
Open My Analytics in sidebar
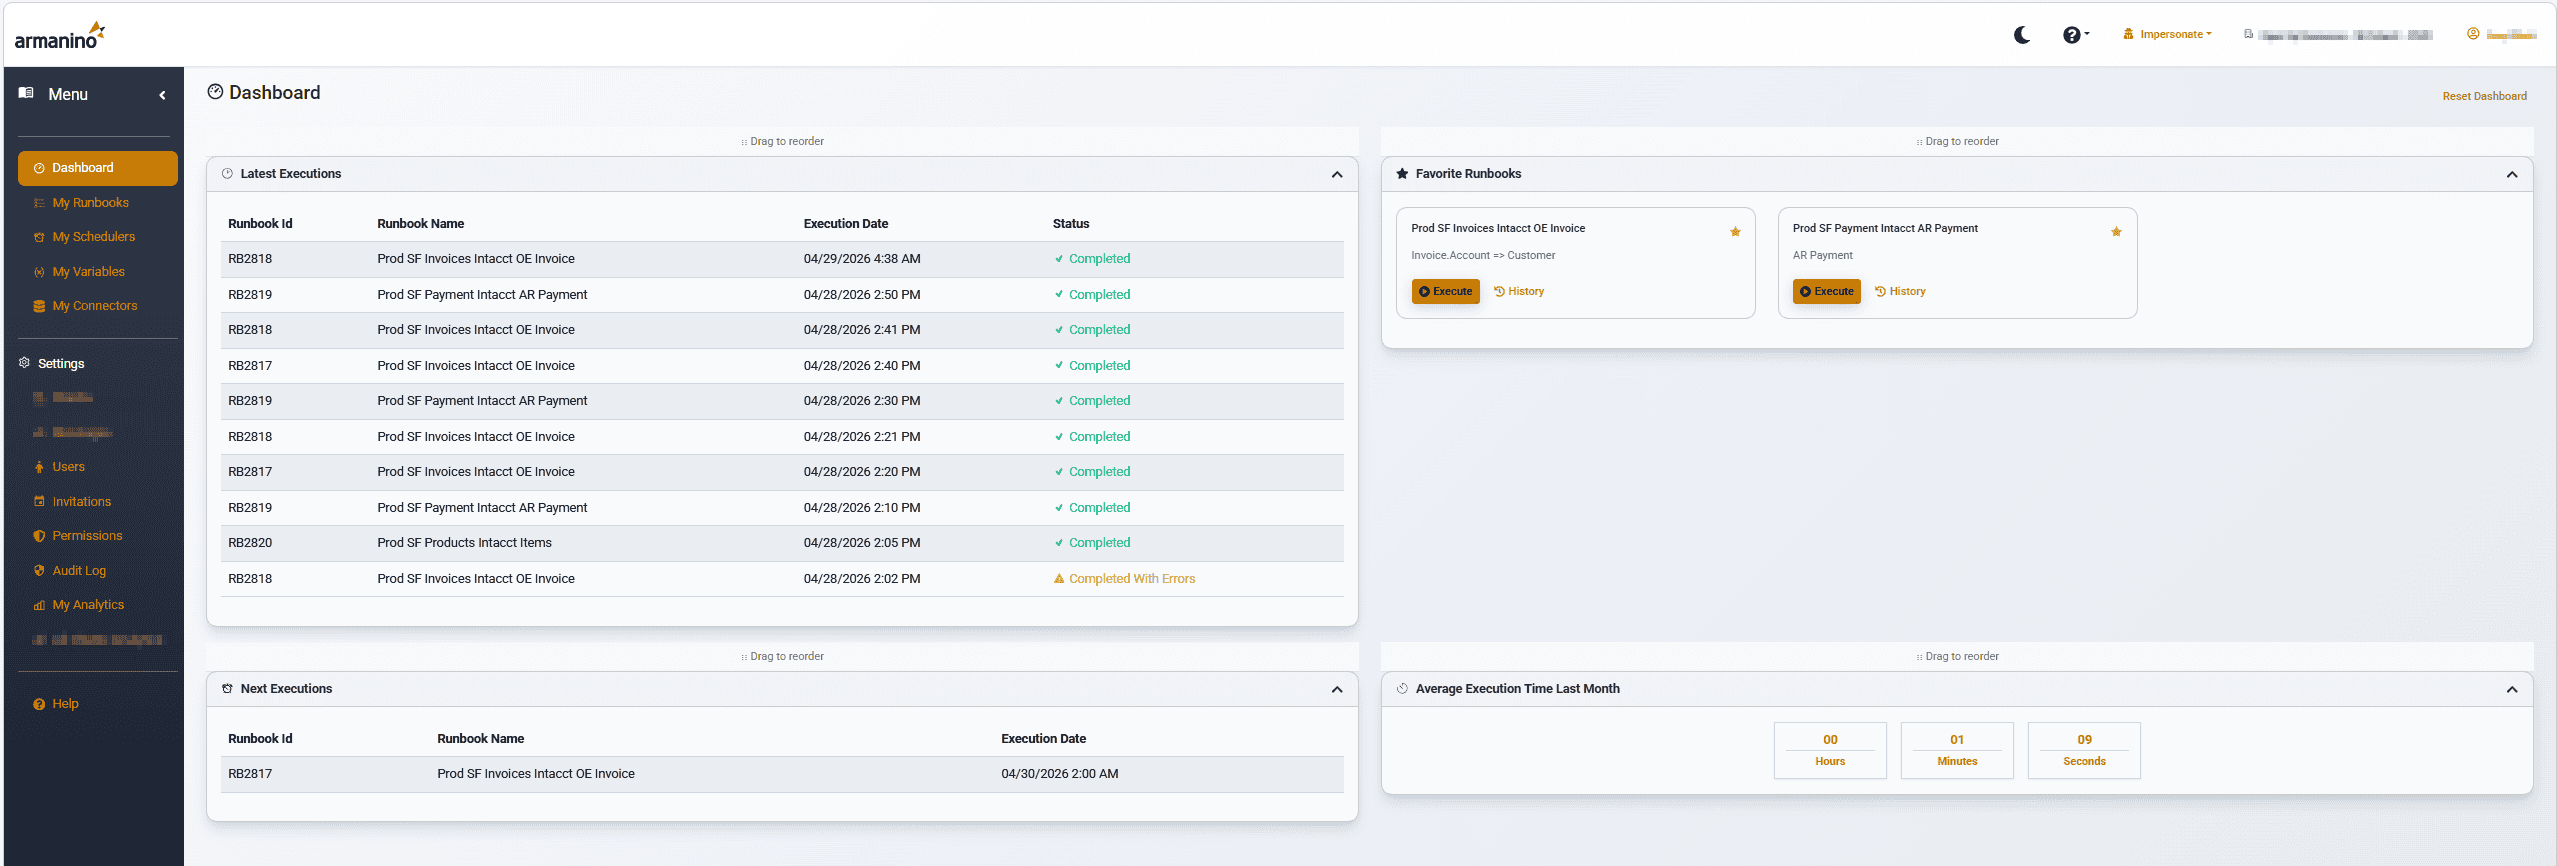coord(88,605)
